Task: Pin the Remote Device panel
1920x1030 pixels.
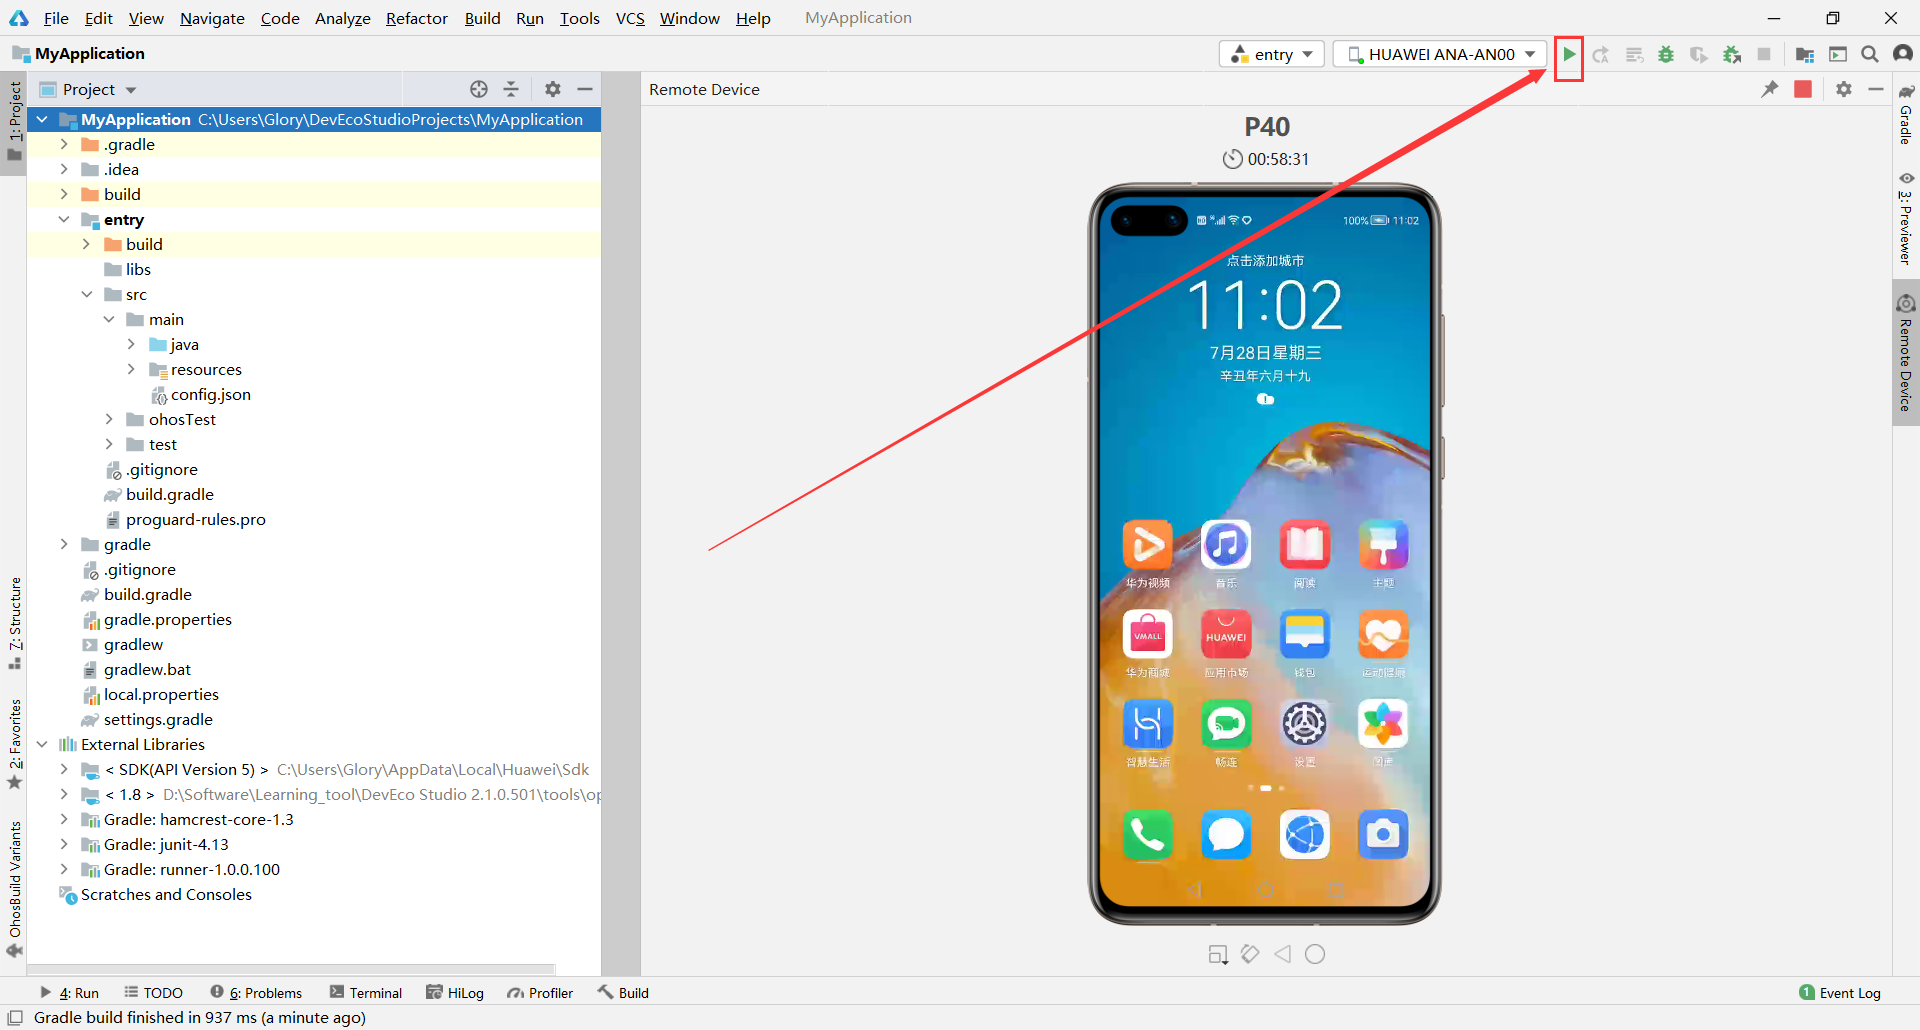Action: [x=1770, y=89]
